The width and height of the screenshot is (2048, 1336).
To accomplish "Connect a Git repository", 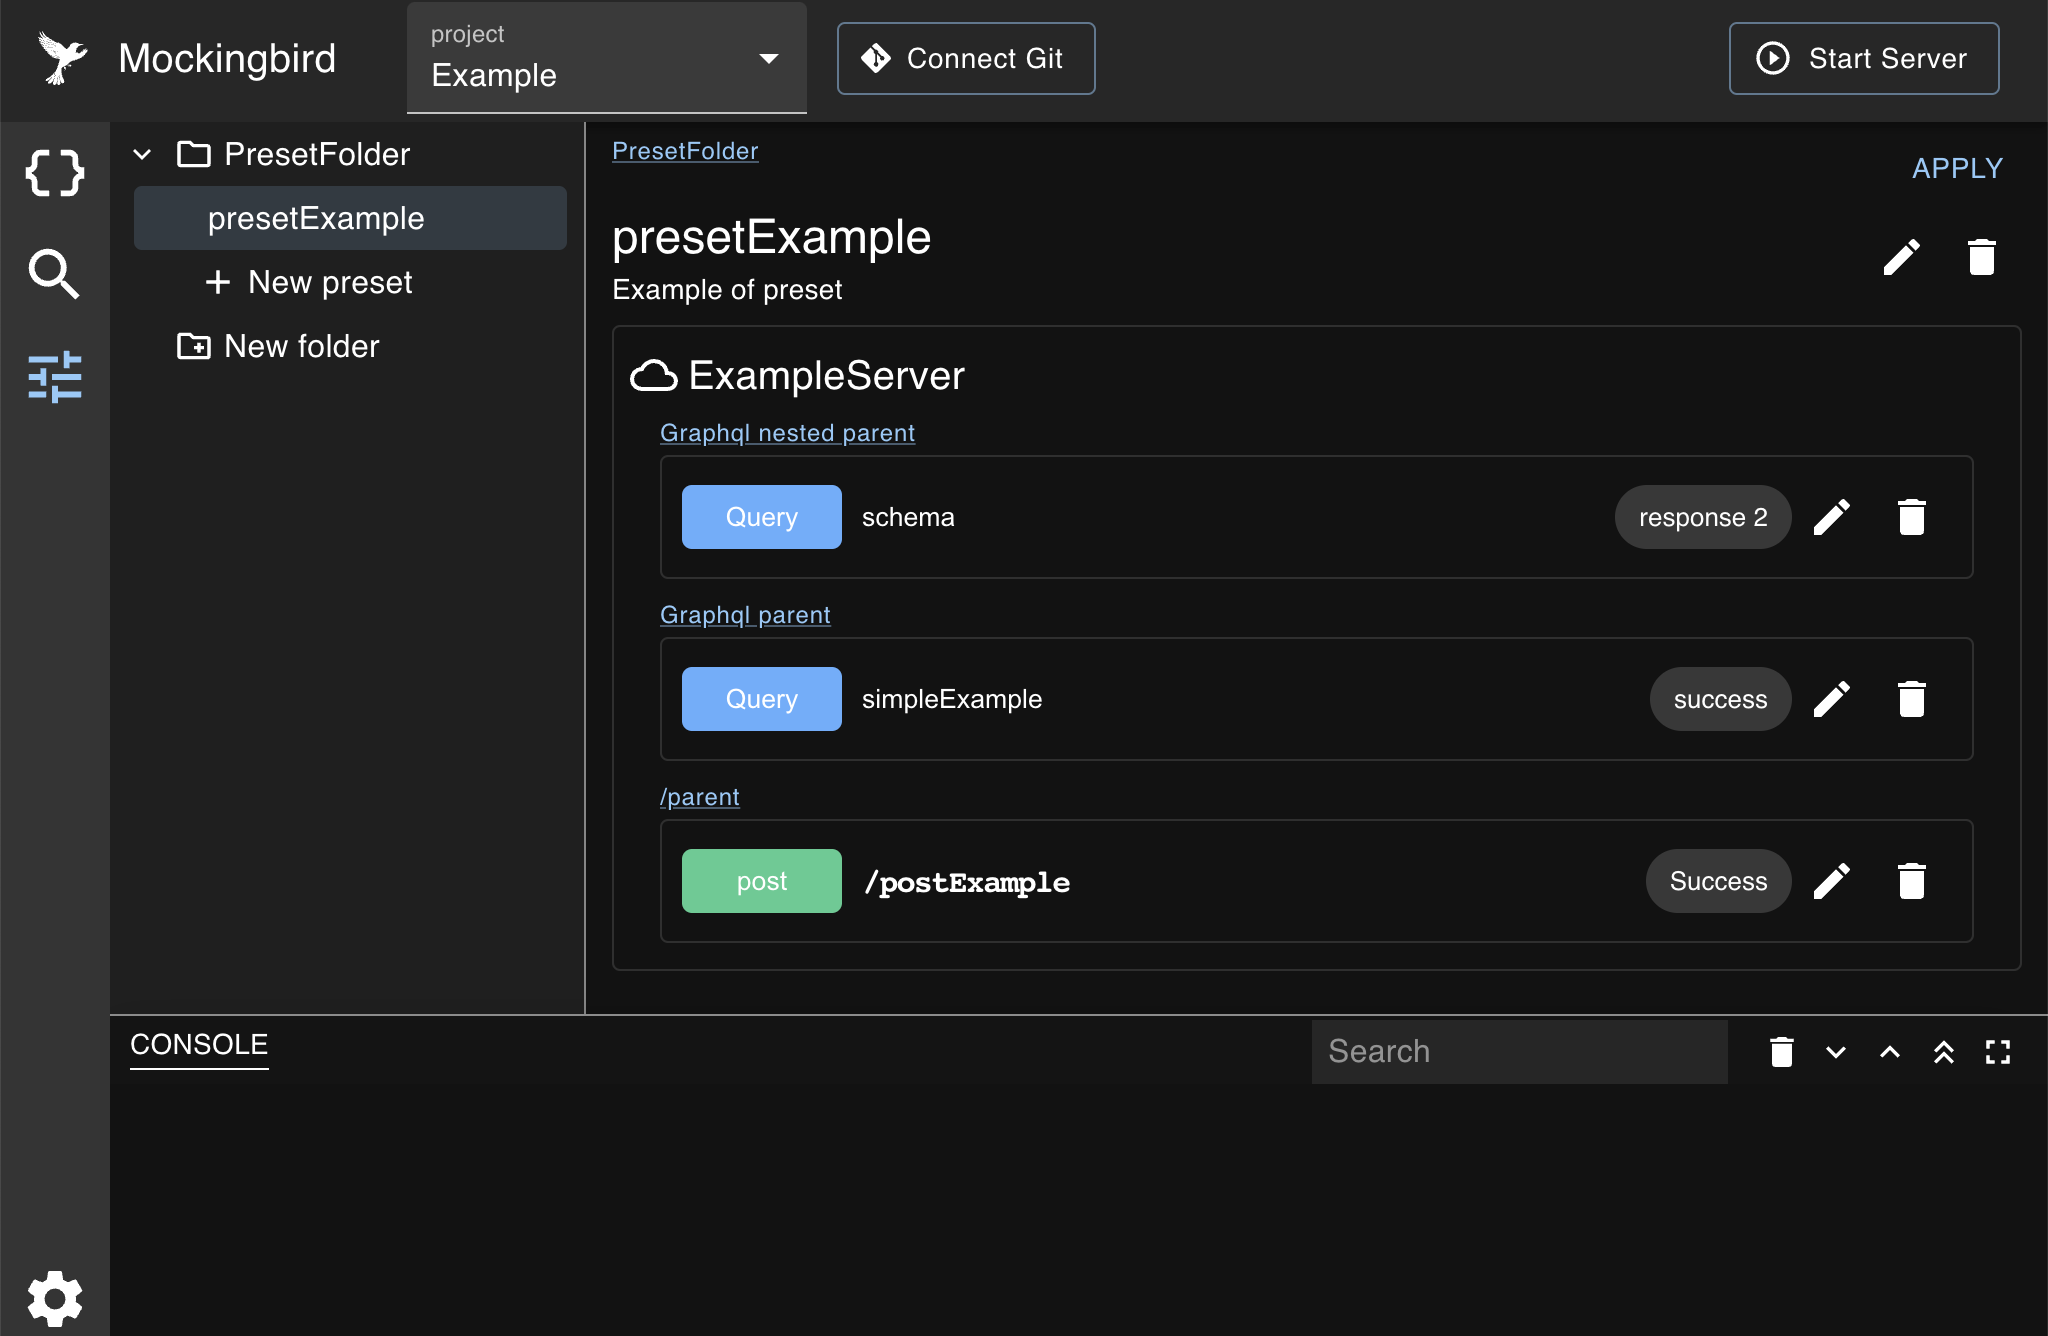I will point(965,58).
